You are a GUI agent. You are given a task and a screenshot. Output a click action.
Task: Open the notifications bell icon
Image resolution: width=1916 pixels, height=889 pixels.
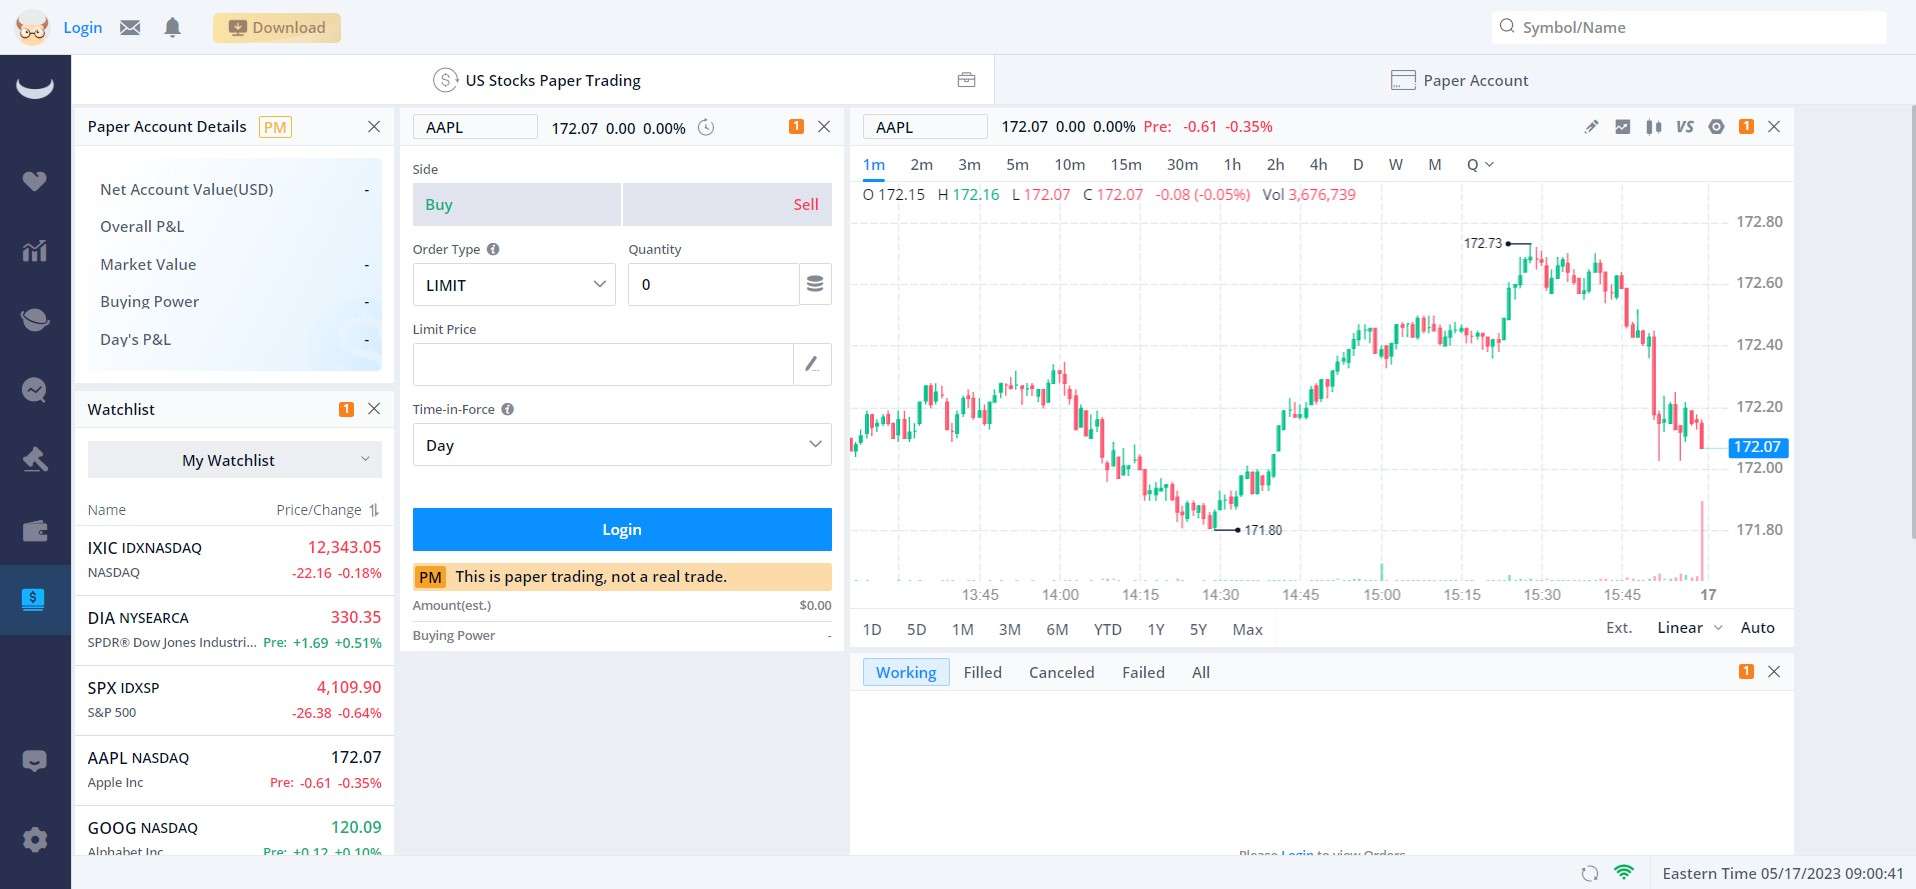click(172, 27)
